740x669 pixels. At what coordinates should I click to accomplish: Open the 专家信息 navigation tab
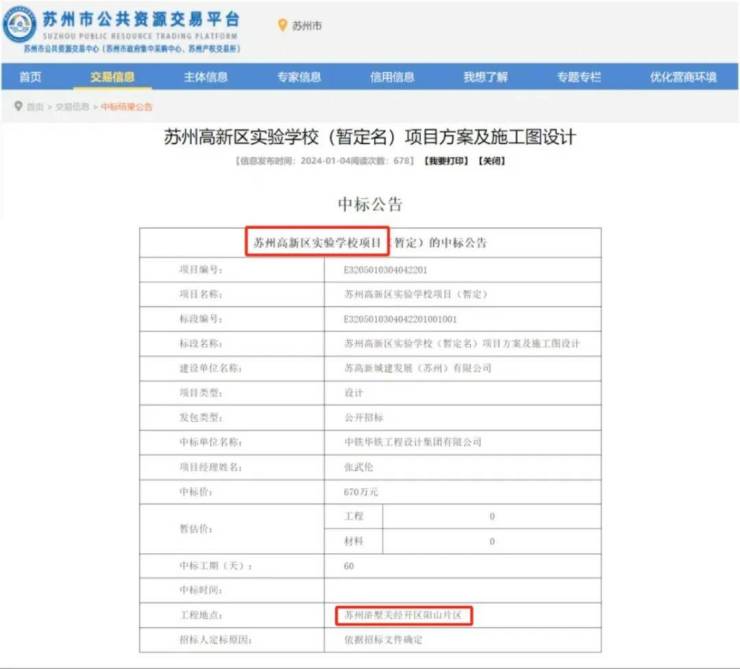pos(299,77)
